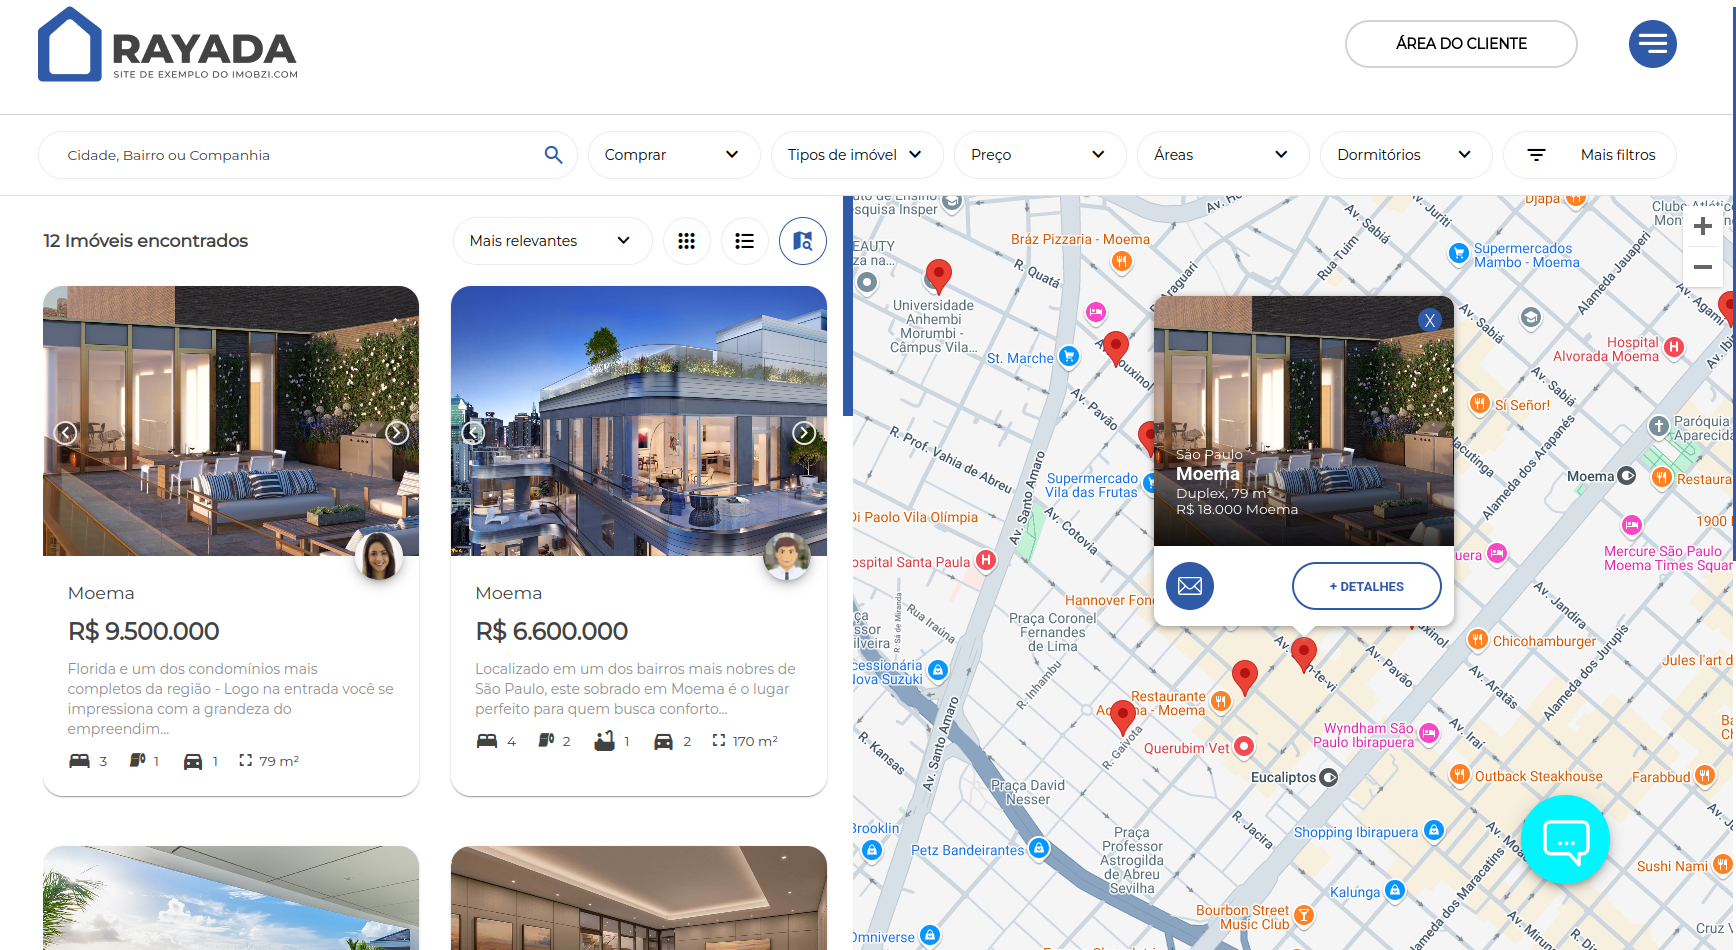This screenshot has width=1736, height=950.
Task: Click ÁREA DO CLIENTE button
Action: (1461, 44)
